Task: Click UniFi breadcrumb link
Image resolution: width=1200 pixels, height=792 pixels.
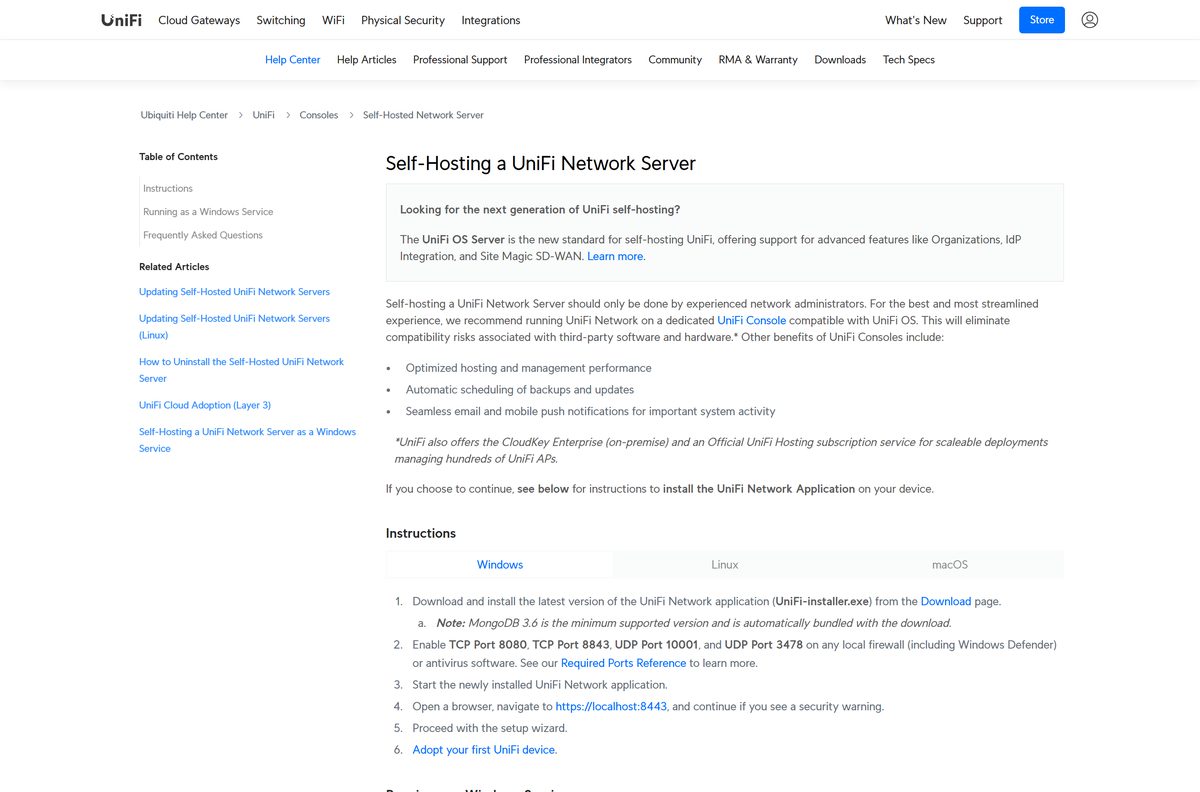Action: click(263, 115)
